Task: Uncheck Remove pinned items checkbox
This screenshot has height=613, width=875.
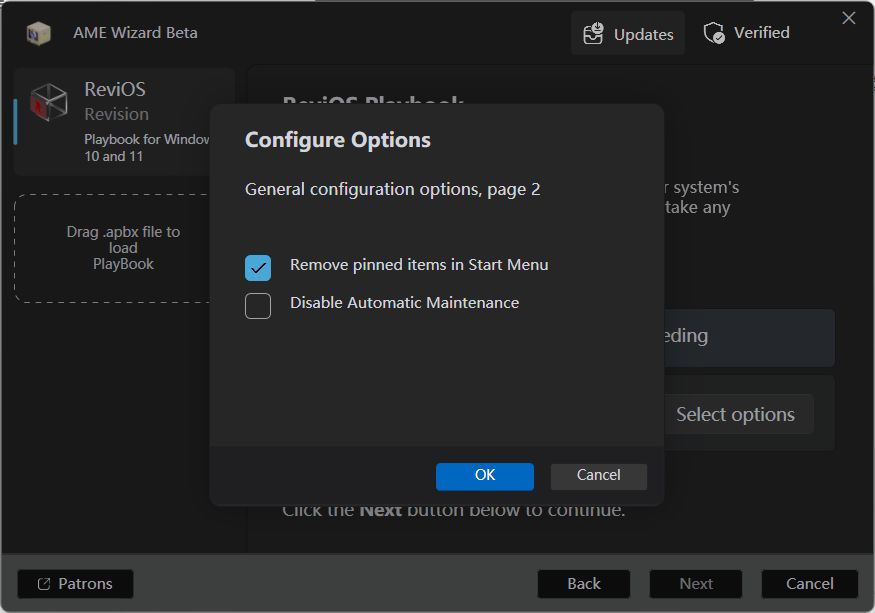Action: (258, 267)
